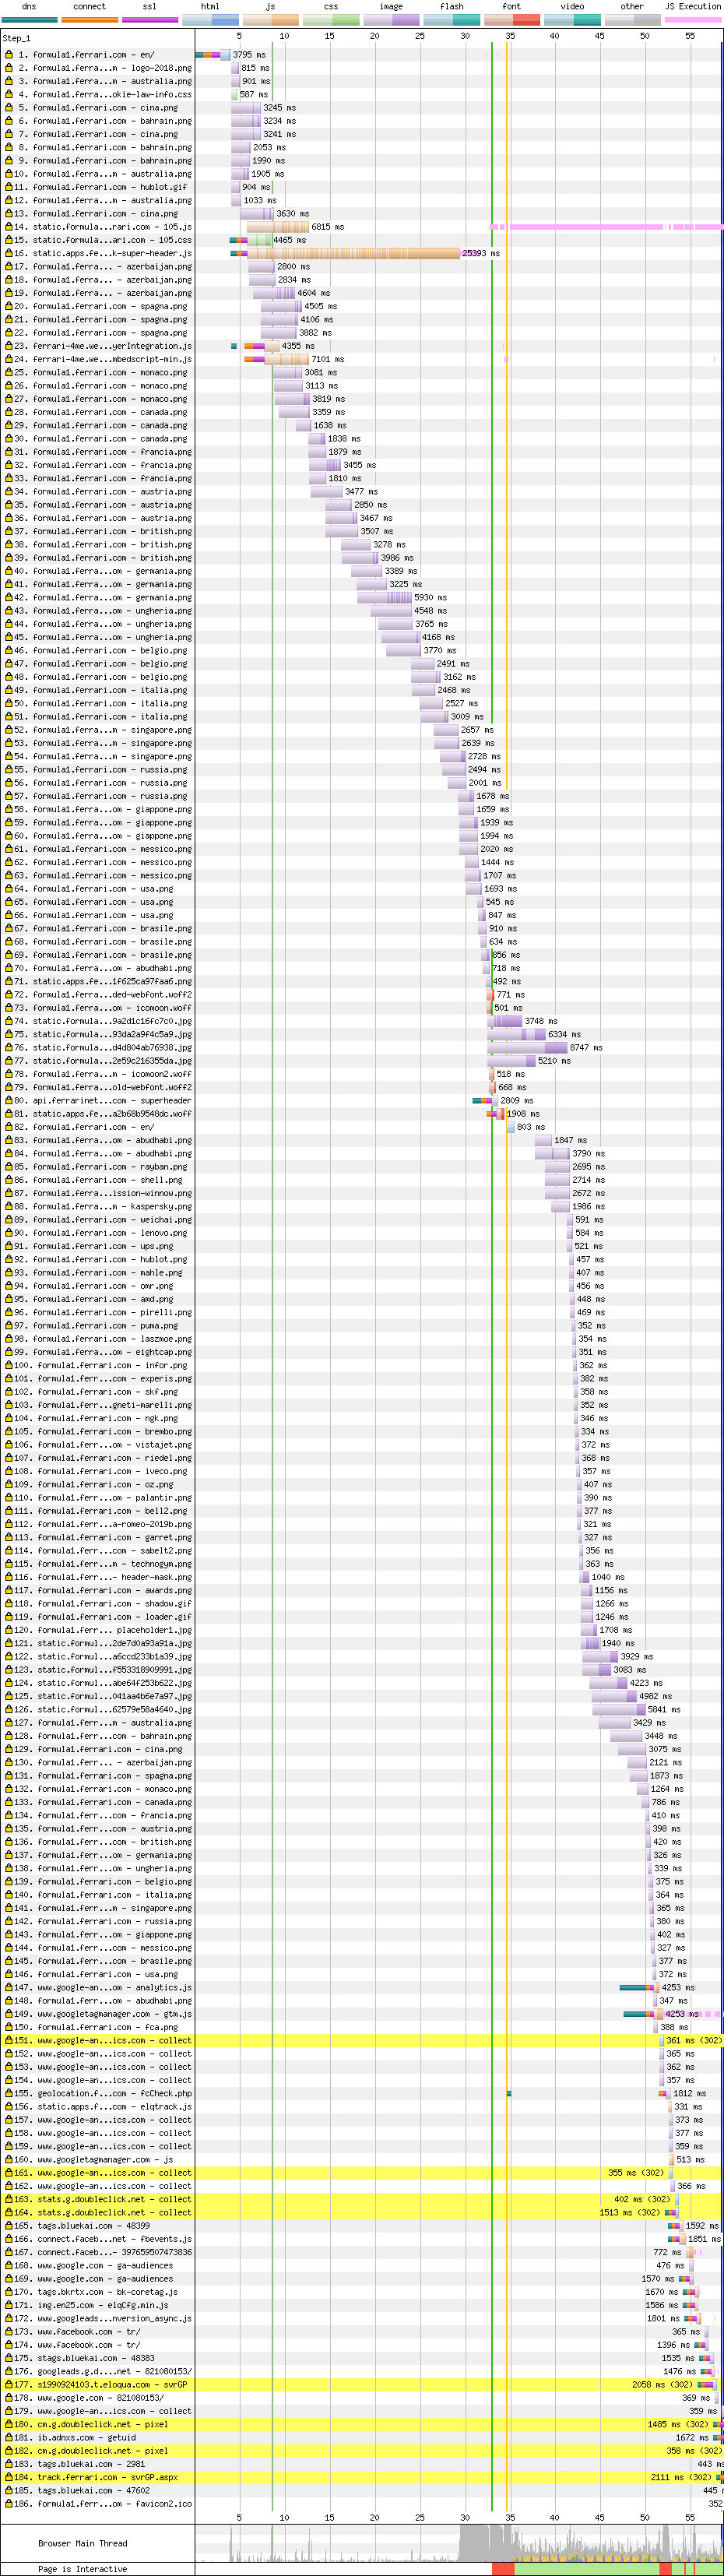Click the ssl legend color swatch
This screenshot has width=724, height=2576.
pos(150,19)
